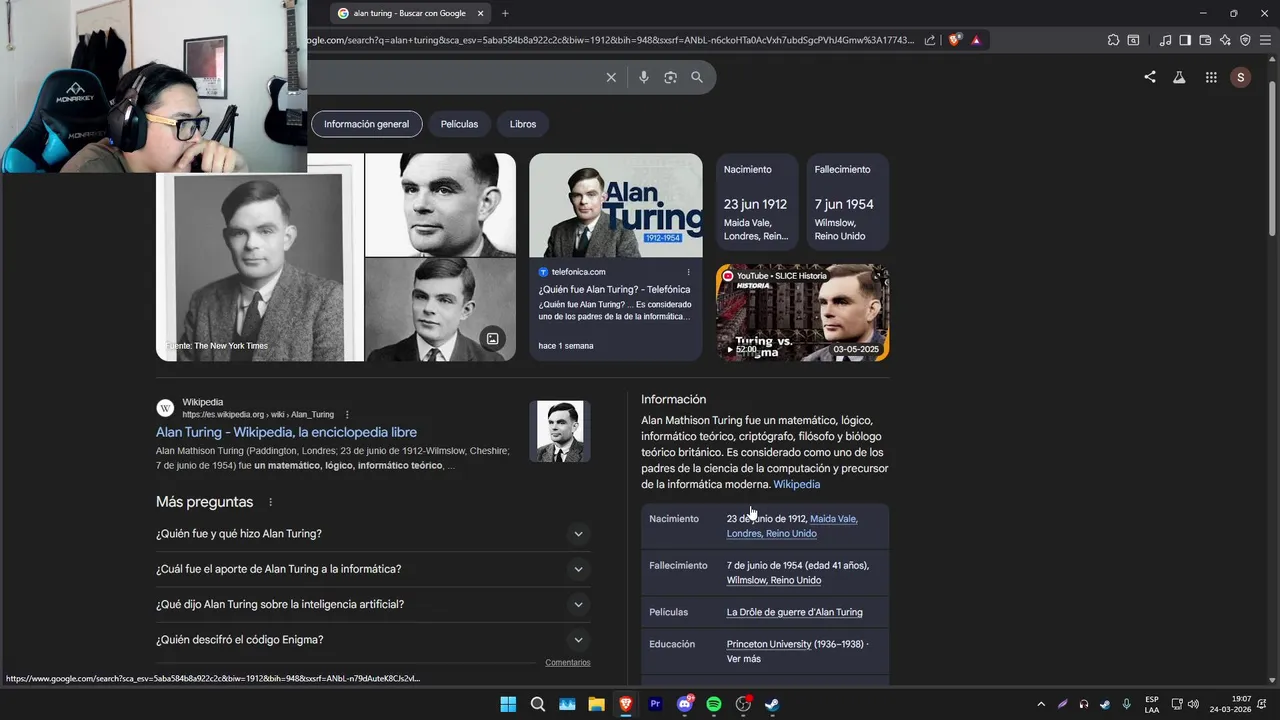Select the Películas filter chip
Viewport: 1280px width, 720px height.
coord(459,124)
